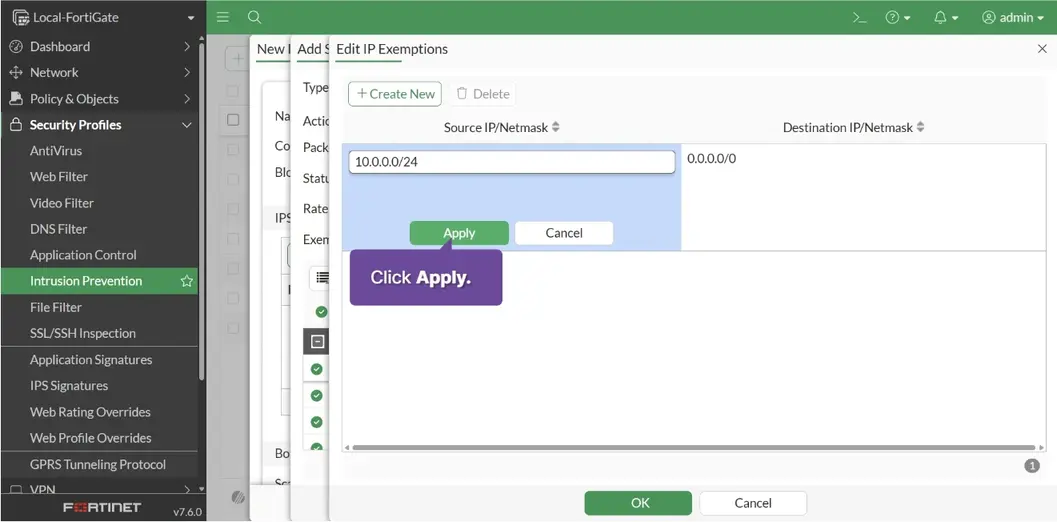Image resolution: width=1057 pixels, height=522 pixels.
Task: Click the bottom Cancel button beside OK
Action: coord(753,503)
